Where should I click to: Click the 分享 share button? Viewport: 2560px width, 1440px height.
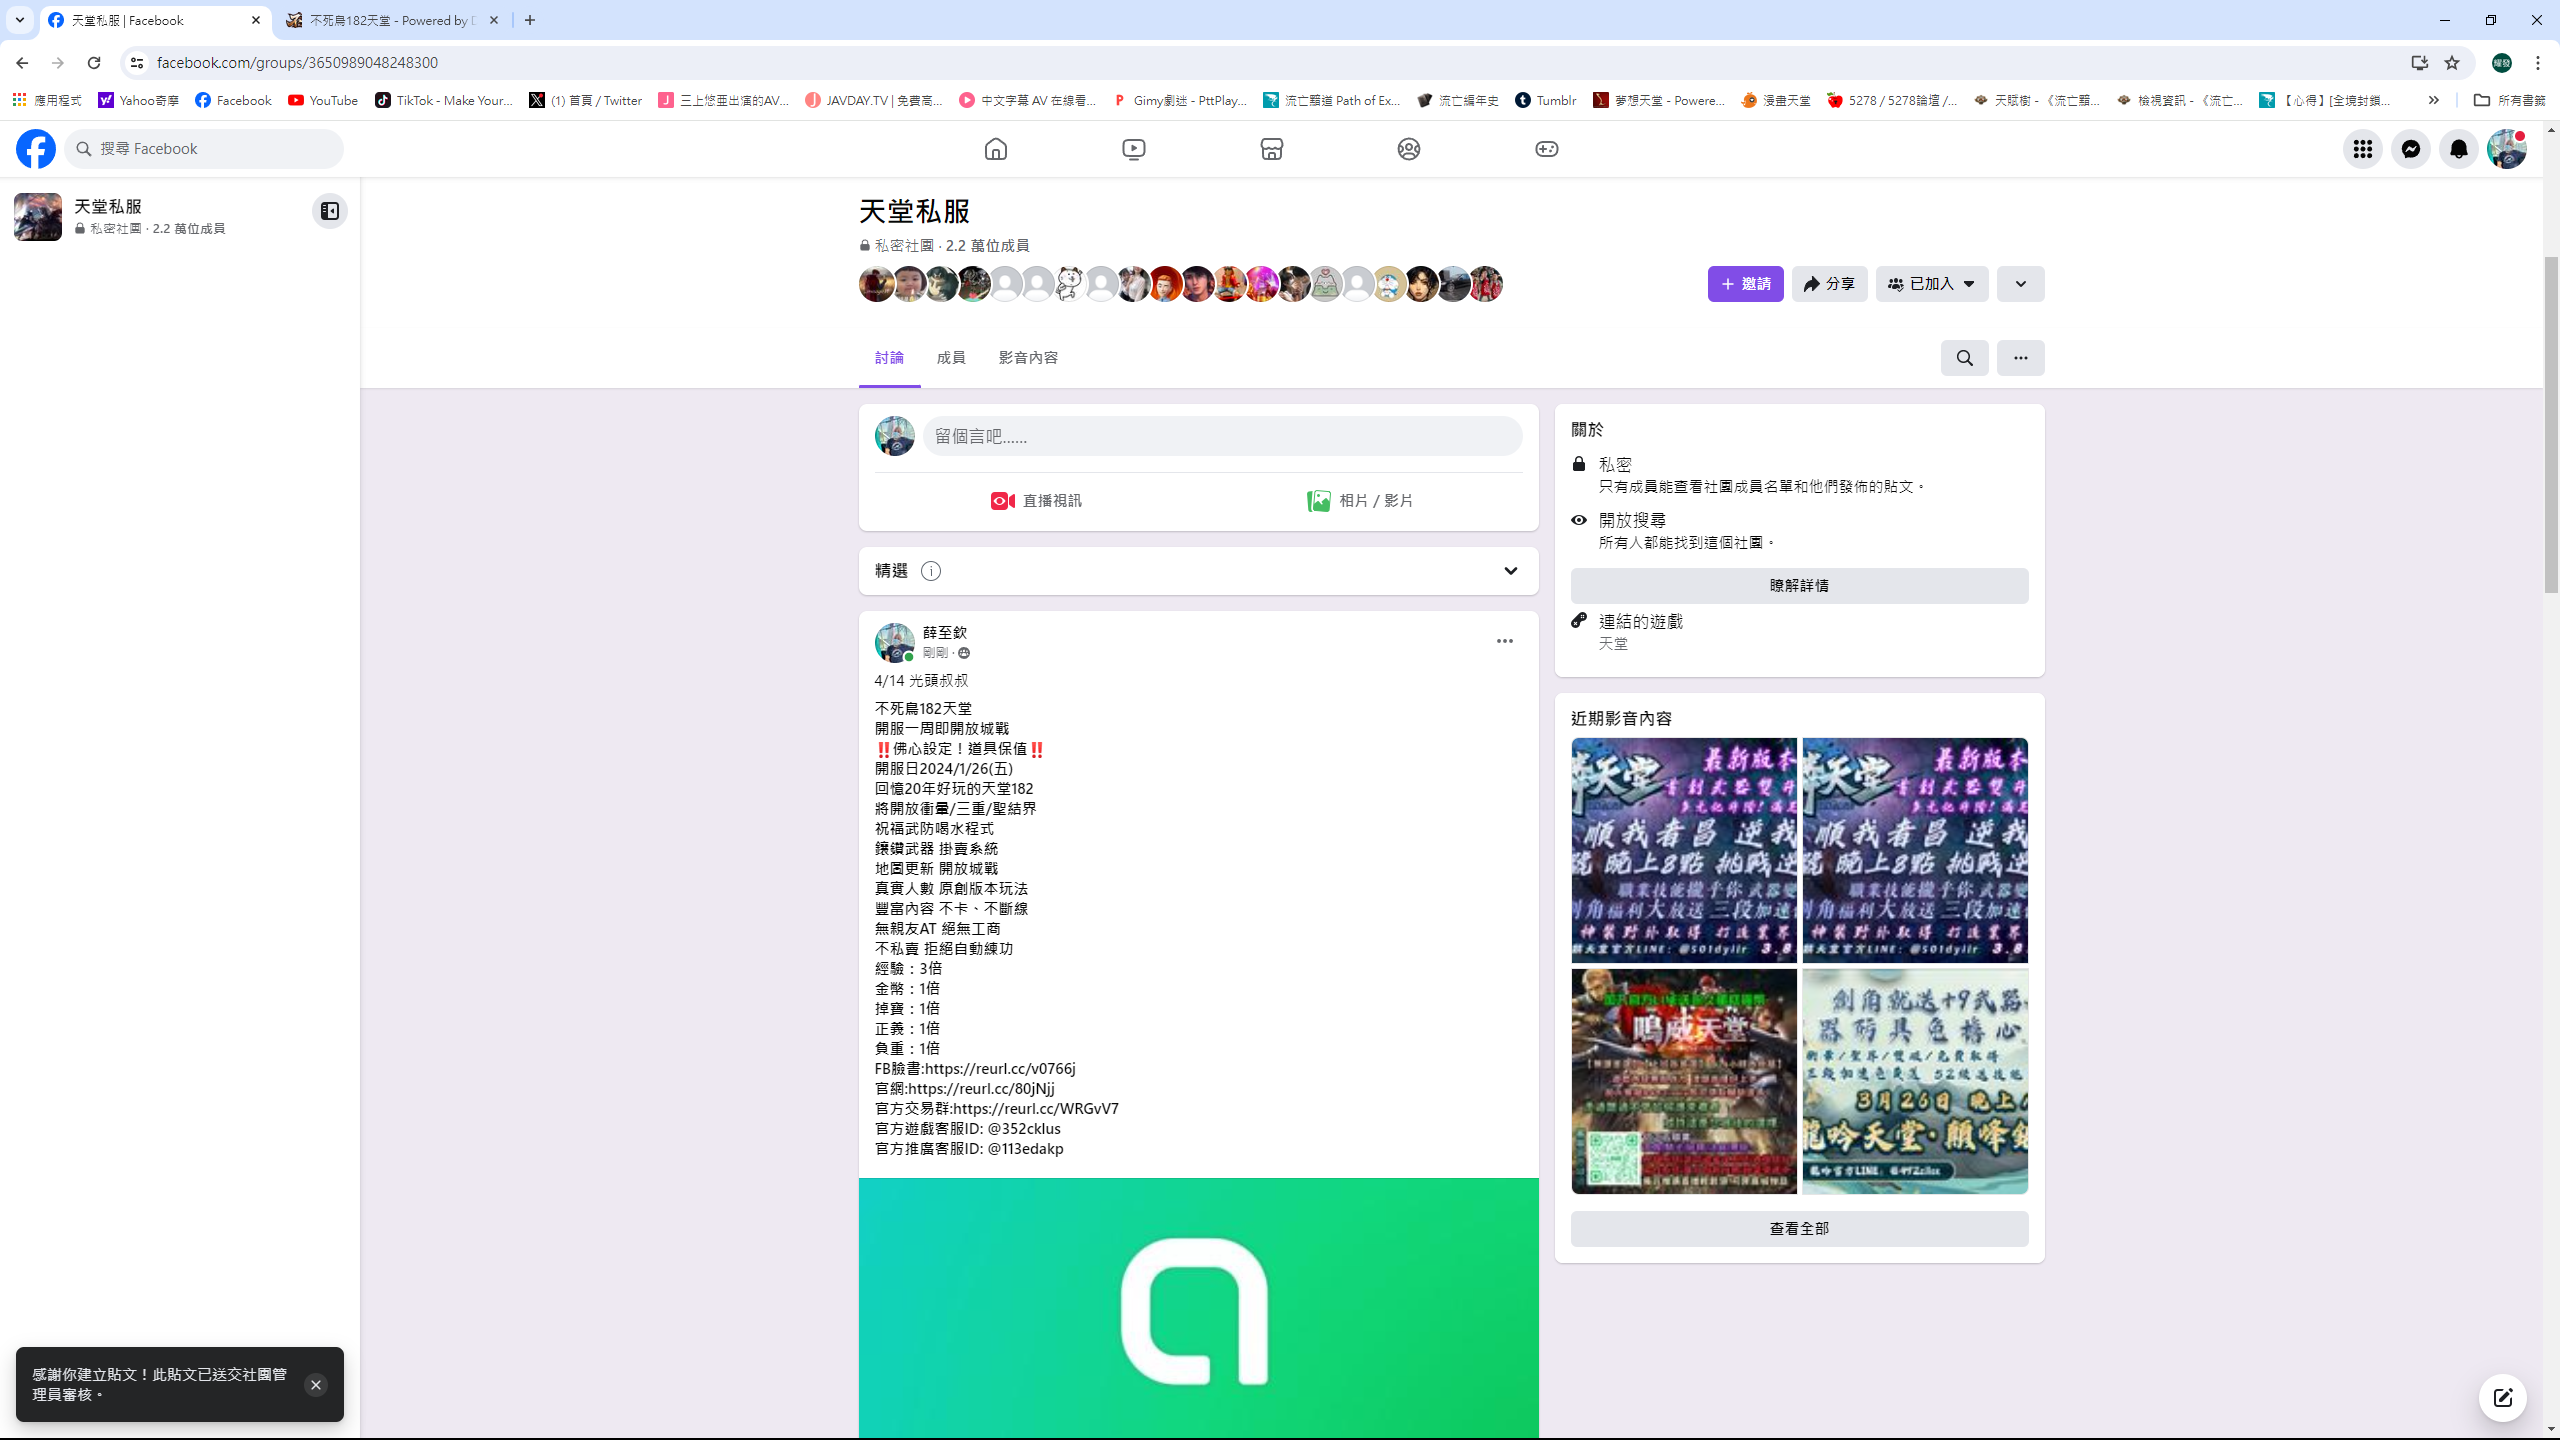pyautogui.click(x=1829, y=284)
